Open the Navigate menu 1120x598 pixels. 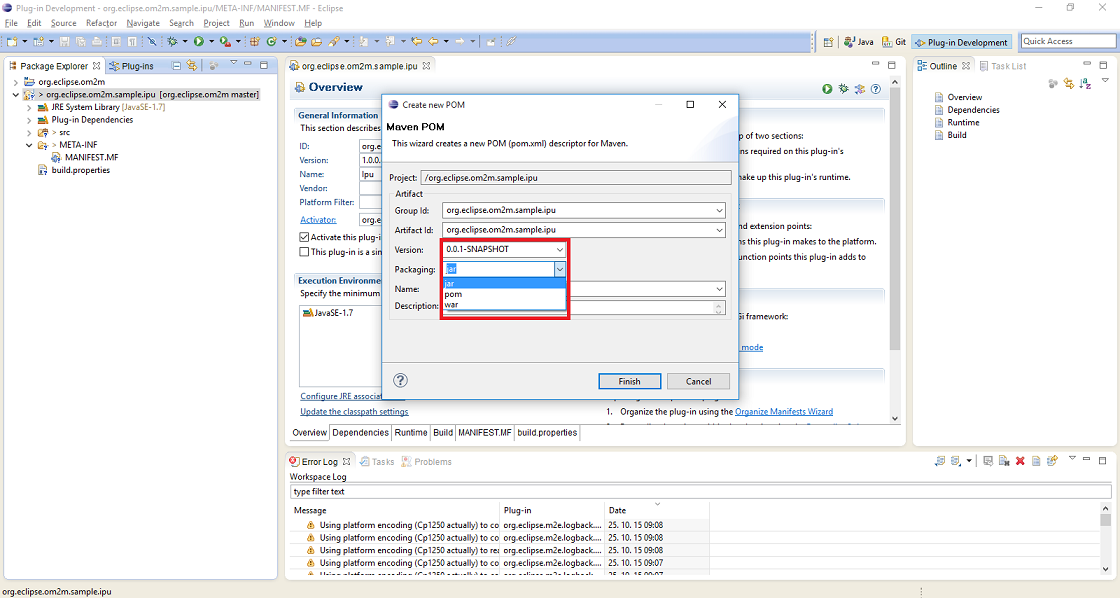(x=143, y=23)
